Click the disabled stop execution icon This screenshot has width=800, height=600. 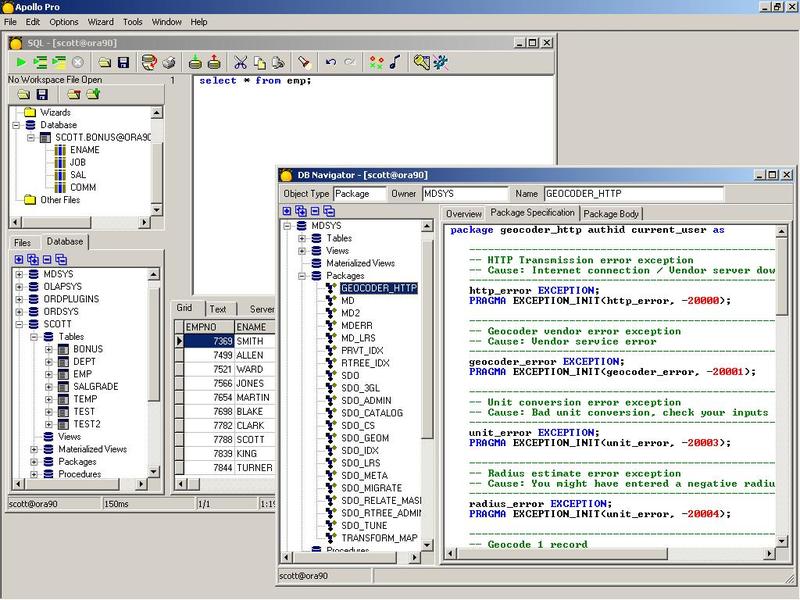[x=78, y=62]
